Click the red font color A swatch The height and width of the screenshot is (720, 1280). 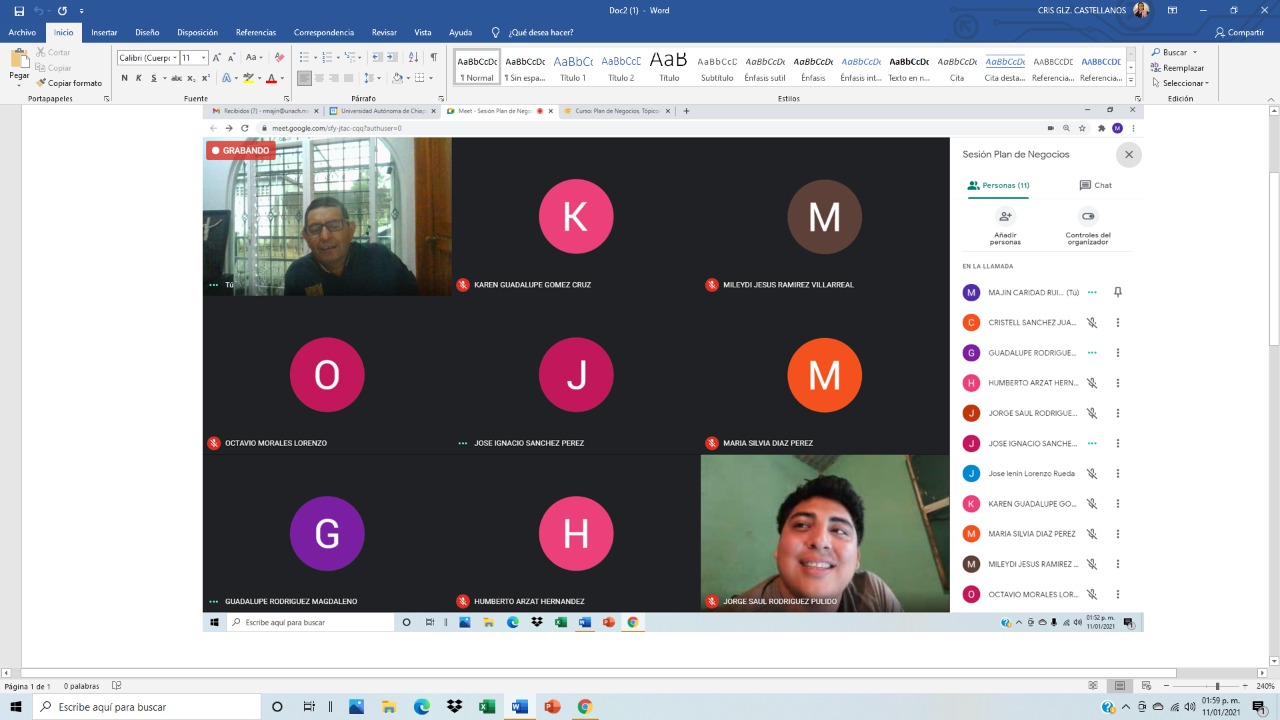point(271,78)
